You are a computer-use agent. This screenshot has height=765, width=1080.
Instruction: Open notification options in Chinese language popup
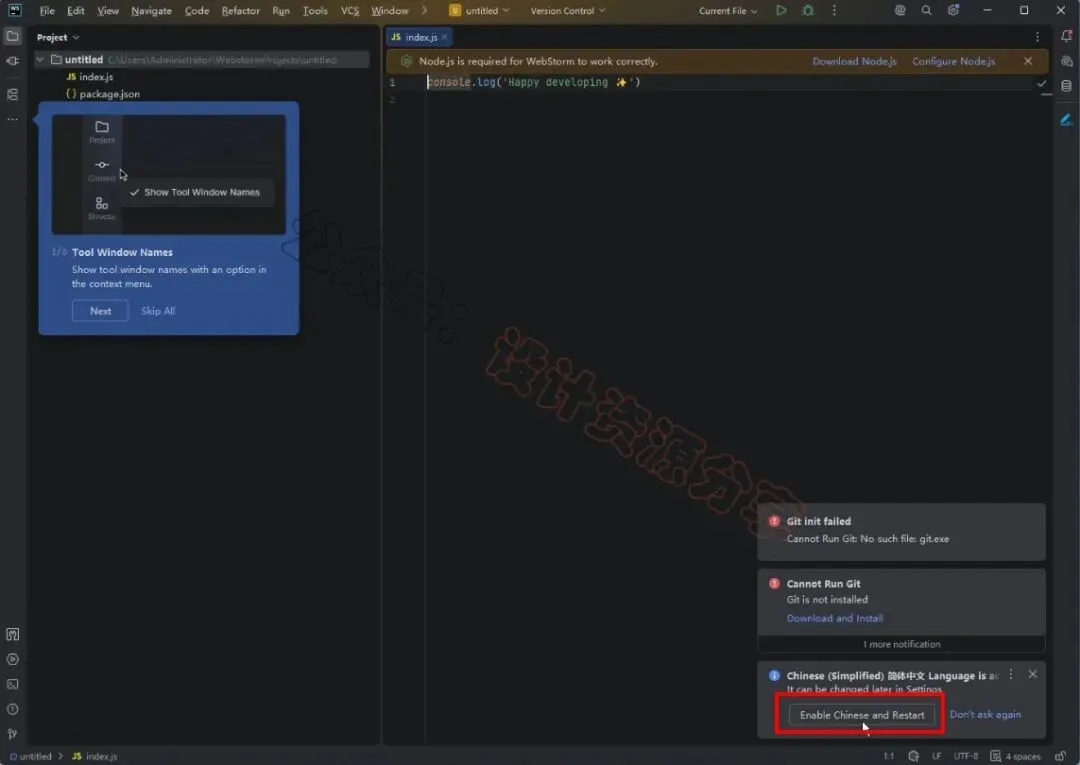(x=1010, y=675)
